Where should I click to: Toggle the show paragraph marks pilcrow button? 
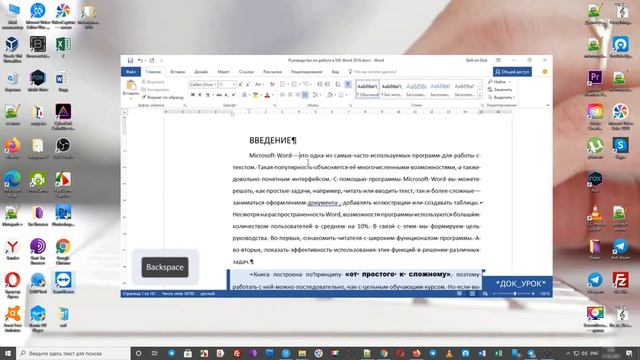click(x=348, y=84)
